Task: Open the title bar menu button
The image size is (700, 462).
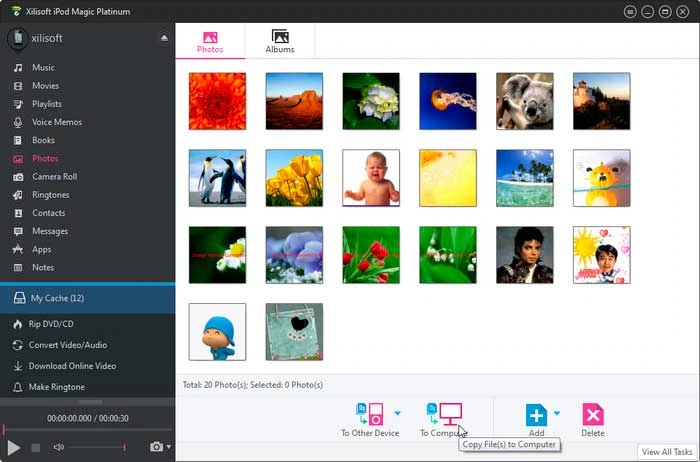Action: 630,12
